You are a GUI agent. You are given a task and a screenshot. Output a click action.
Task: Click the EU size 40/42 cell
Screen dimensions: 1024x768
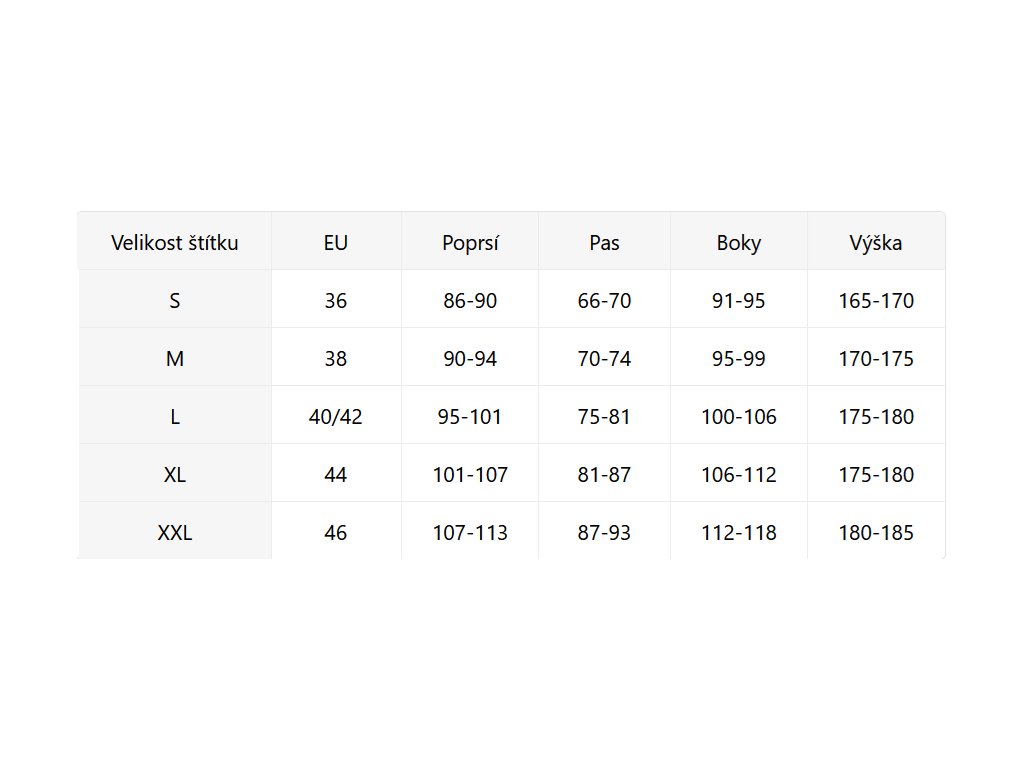coord(336,416)
